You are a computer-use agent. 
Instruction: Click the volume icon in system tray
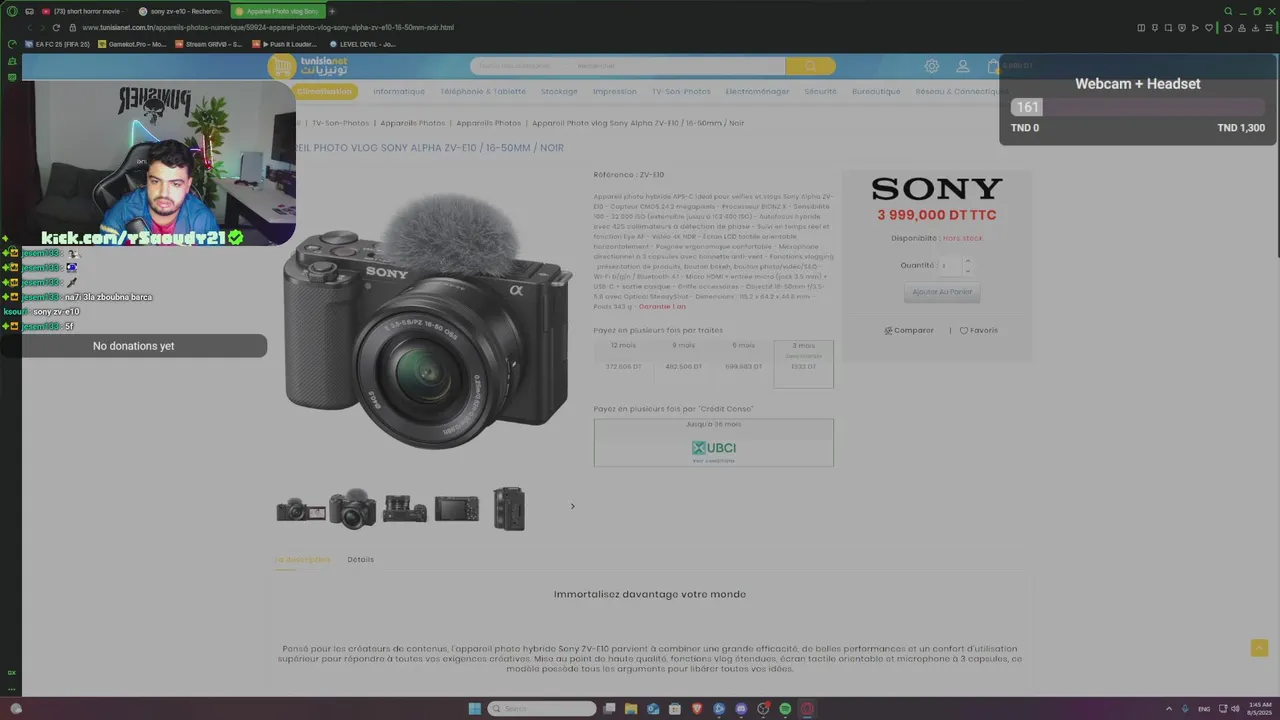tap(1235, 708)
